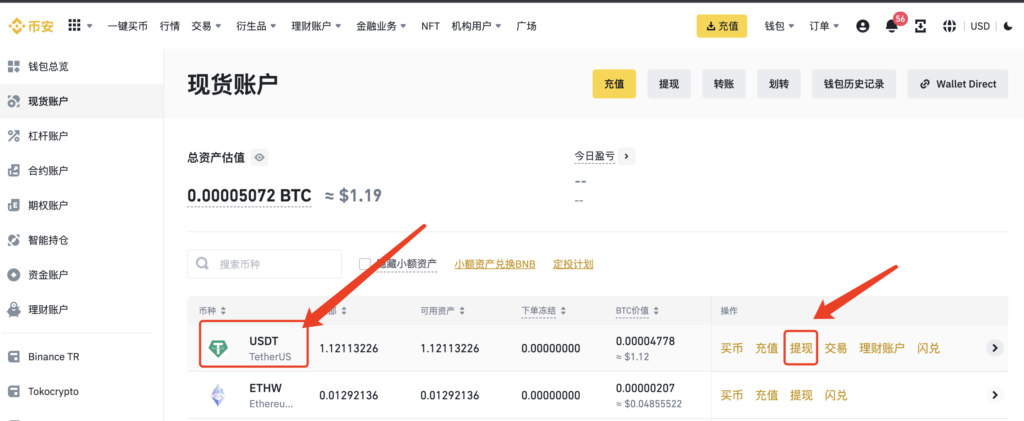The image size is (1024, 421).
Task: Expand today's PnL chevron arrow
Action: point(626,156)
